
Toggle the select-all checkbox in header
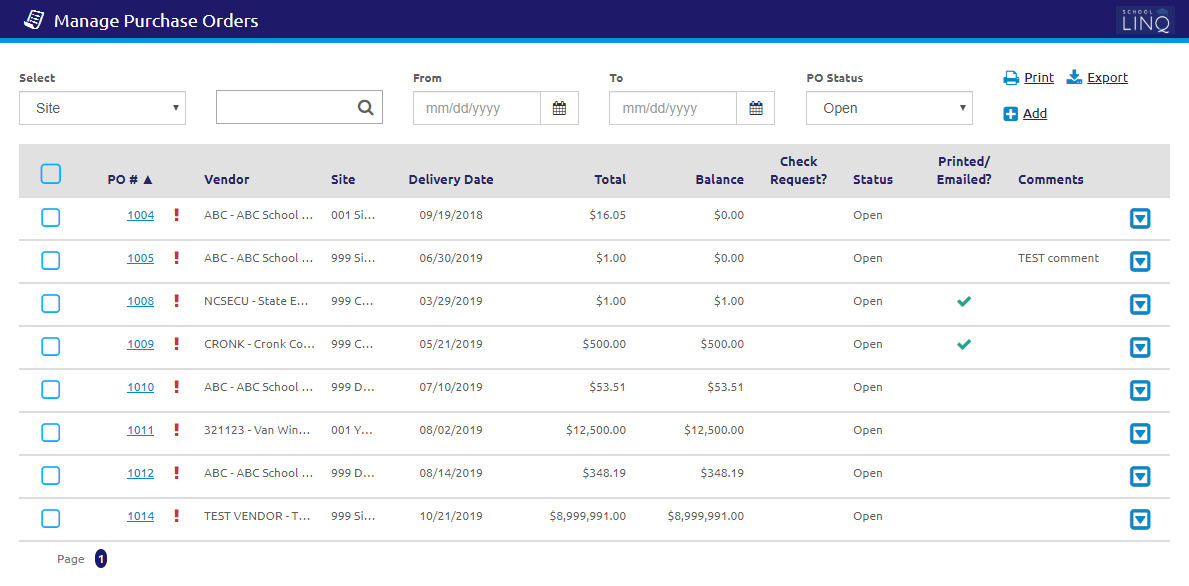click(51, 174)
